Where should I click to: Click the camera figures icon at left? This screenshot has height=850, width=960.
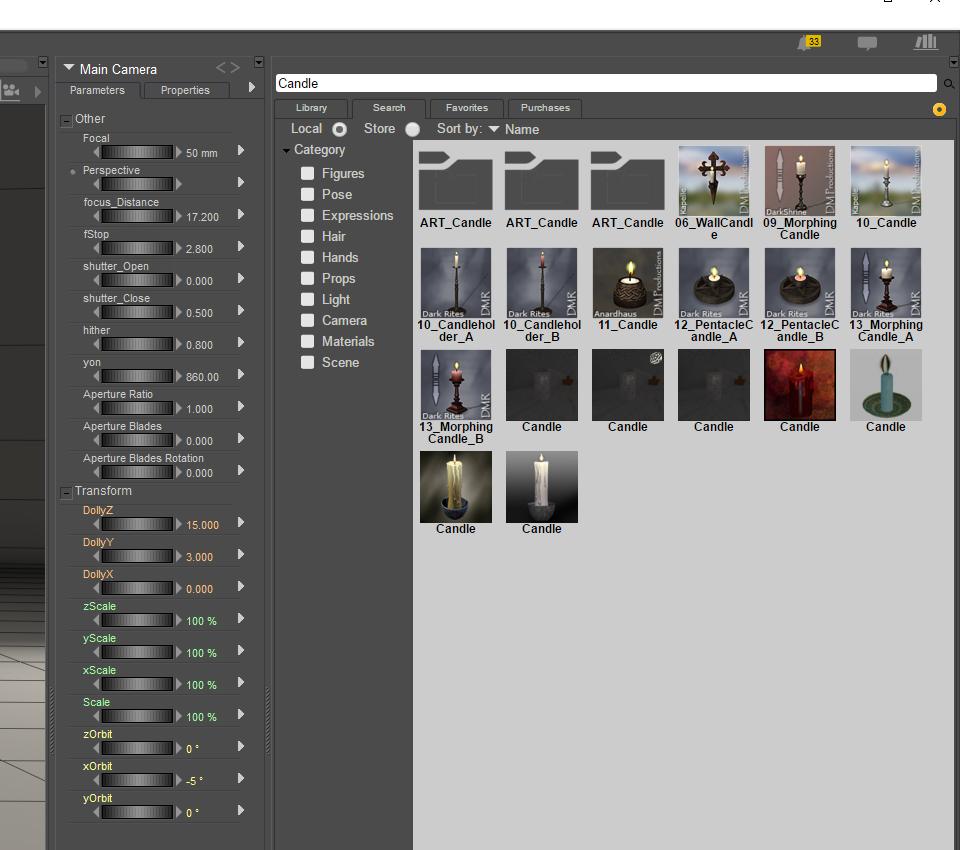click(x=11, y=91)
